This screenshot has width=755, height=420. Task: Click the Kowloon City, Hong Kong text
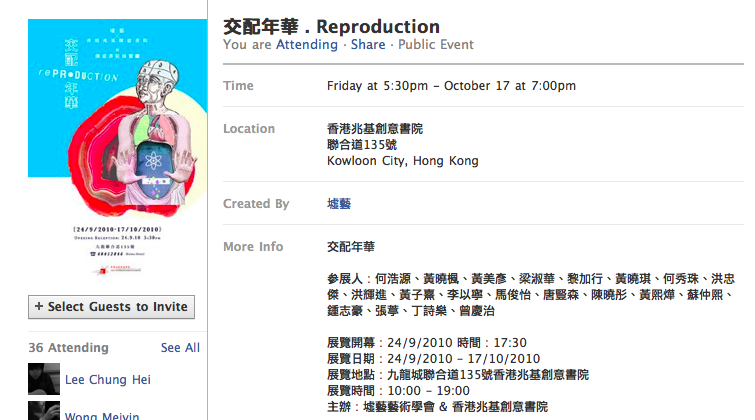tap(402, 161)
